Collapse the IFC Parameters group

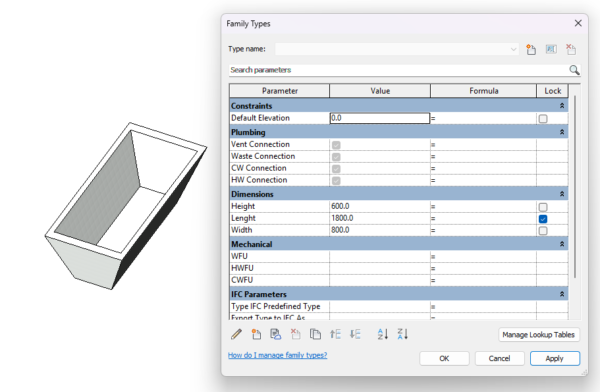[562, 294]
